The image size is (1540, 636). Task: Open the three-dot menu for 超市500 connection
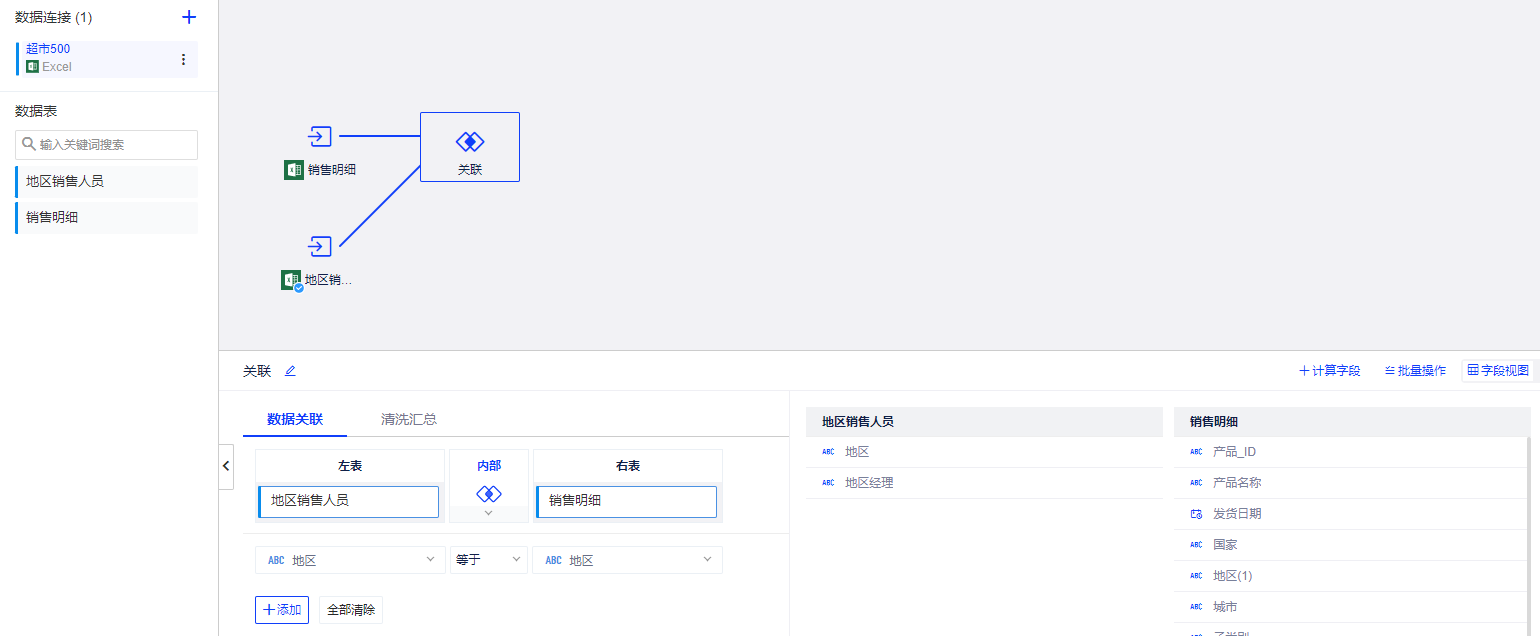pos(183,60)
